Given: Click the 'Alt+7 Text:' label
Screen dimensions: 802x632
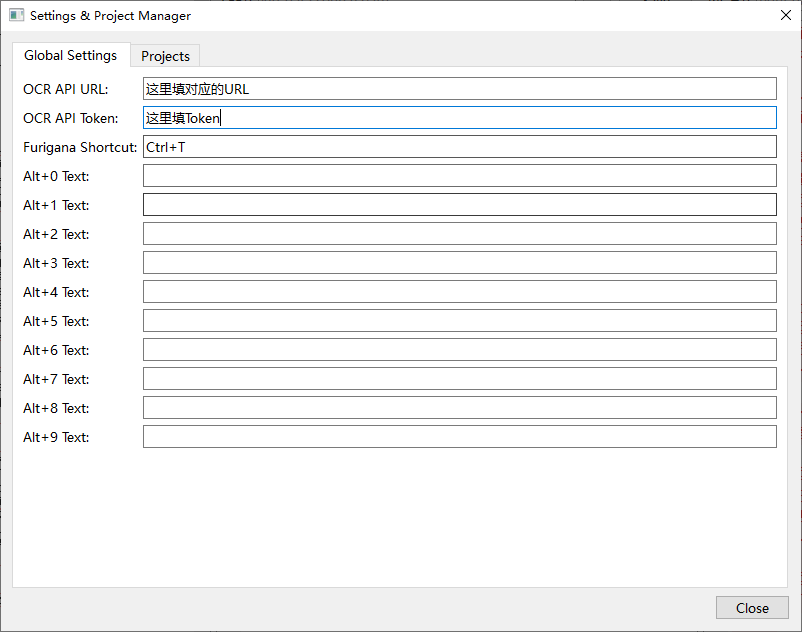Looking at the screenshot, I should coord(56,379).
